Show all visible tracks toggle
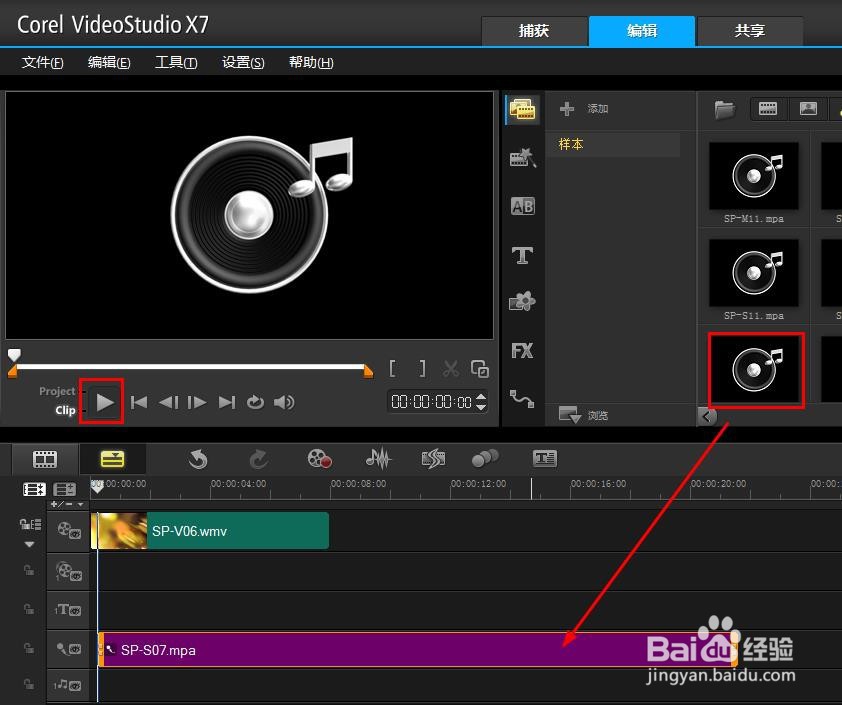The width and height of the screenshot is (842, 705). pos(34,489)
